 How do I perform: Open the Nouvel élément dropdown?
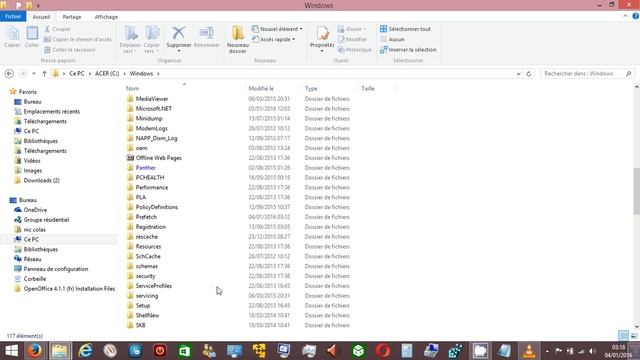pyautogui.click(x=277, y=29)
